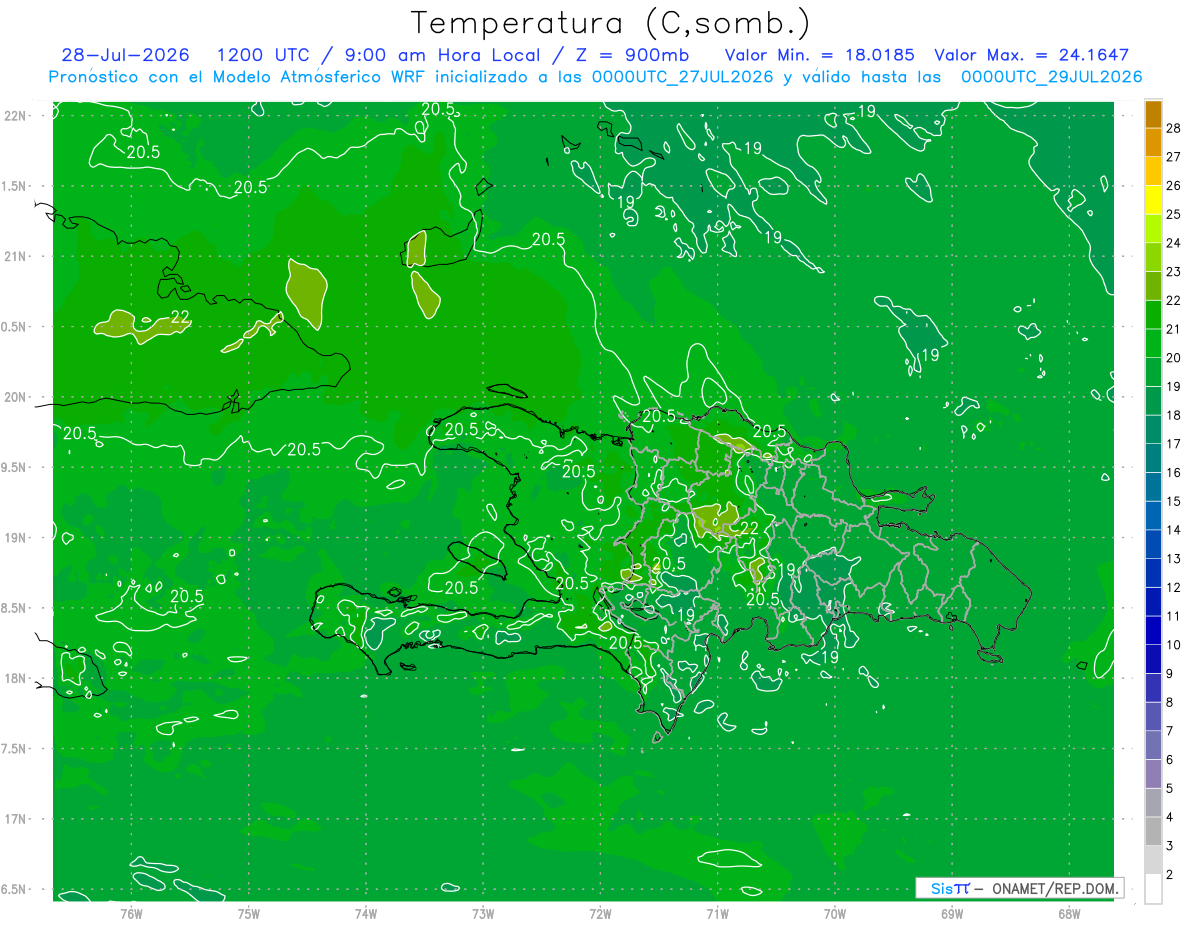Select the teal legend swatch between 16 and 17
This screenshot has width=1200, height=927.
click(x=1153, y=459)
